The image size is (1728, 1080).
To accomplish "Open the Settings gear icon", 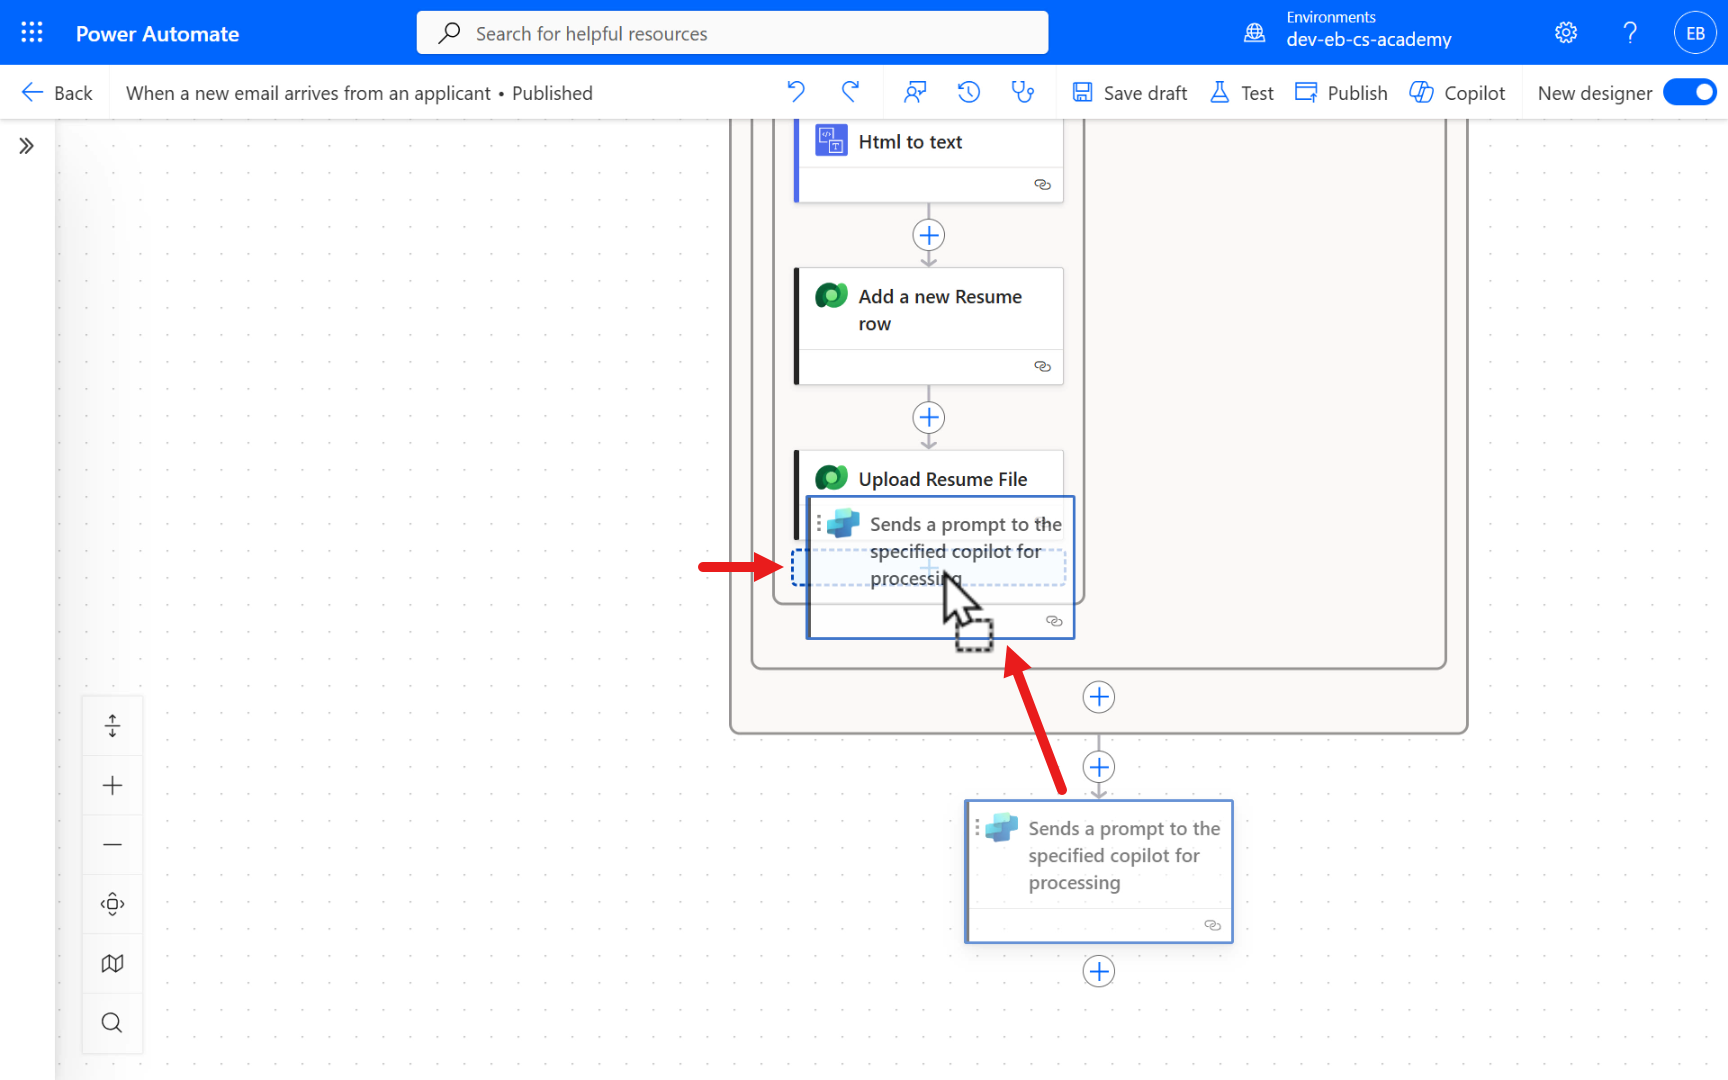I will coord(1566,33).
